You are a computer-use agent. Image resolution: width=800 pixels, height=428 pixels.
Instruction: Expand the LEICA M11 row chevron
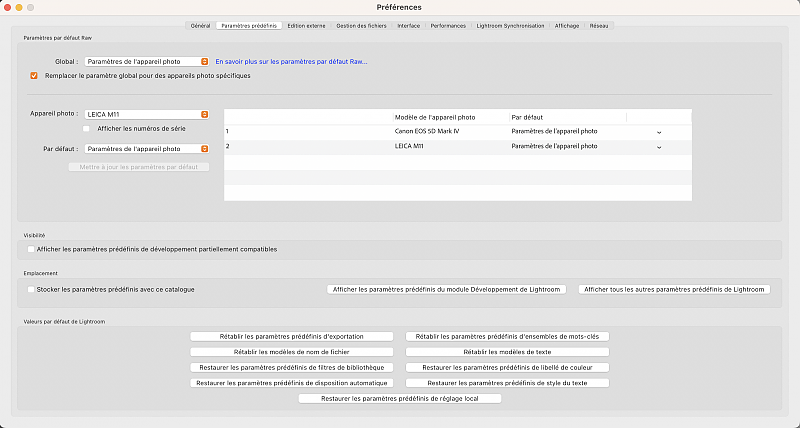click(x=658, y=147)
